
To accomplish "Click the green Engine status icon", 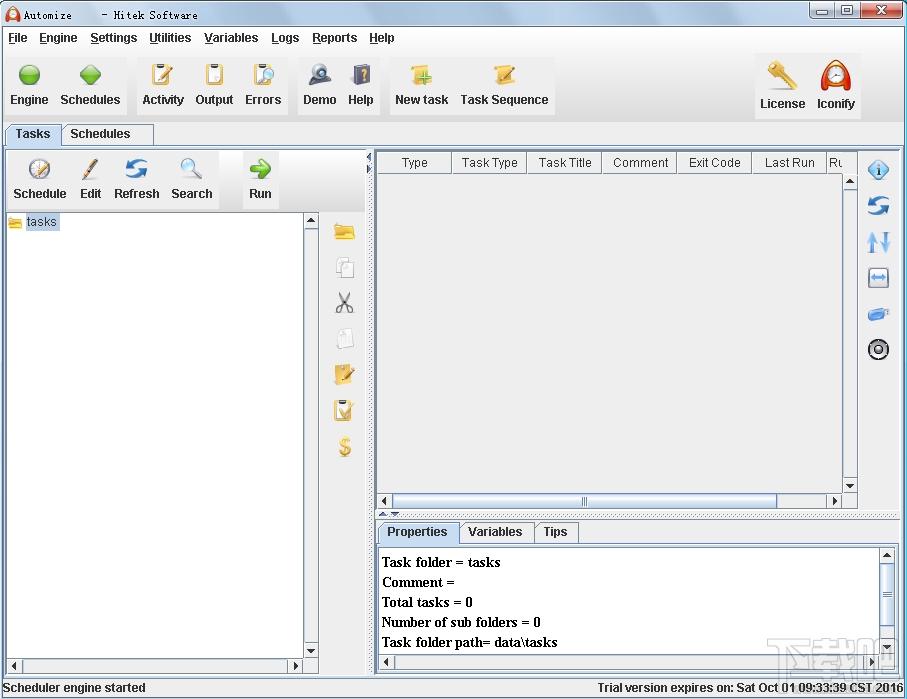I will click(x=29, y=75).
